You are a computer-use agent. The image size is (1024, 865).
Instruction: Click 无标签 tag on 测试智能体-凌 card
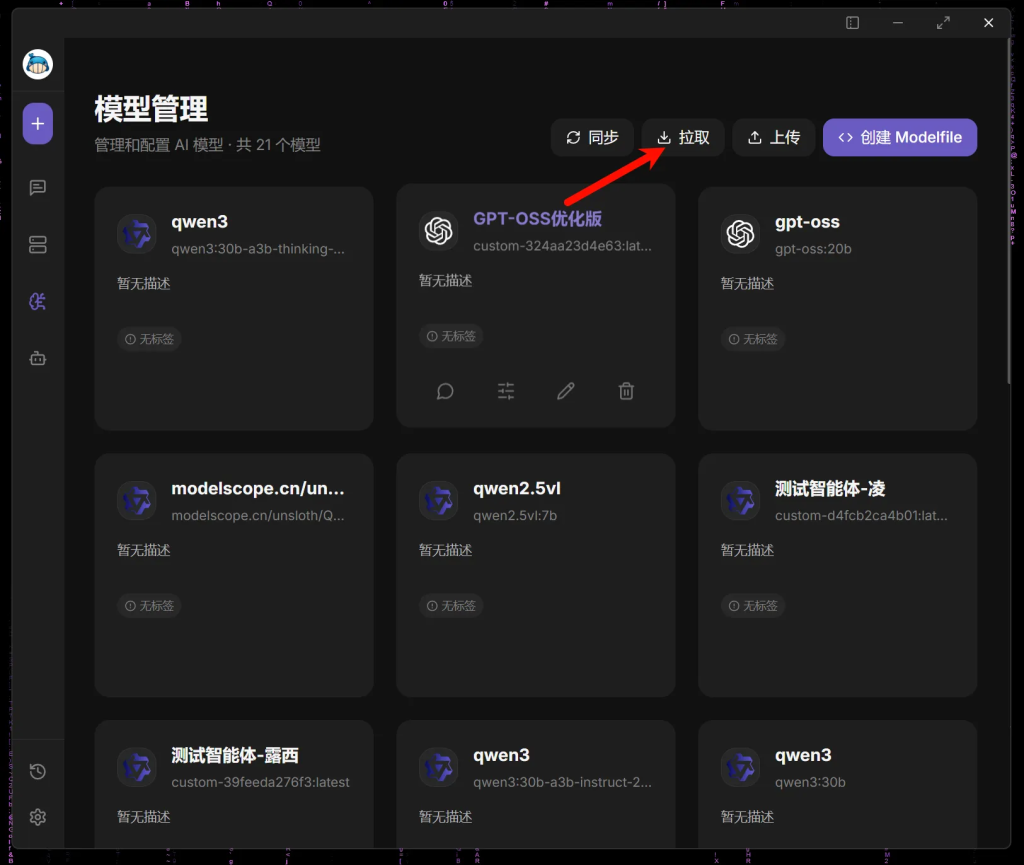(753, 606)
